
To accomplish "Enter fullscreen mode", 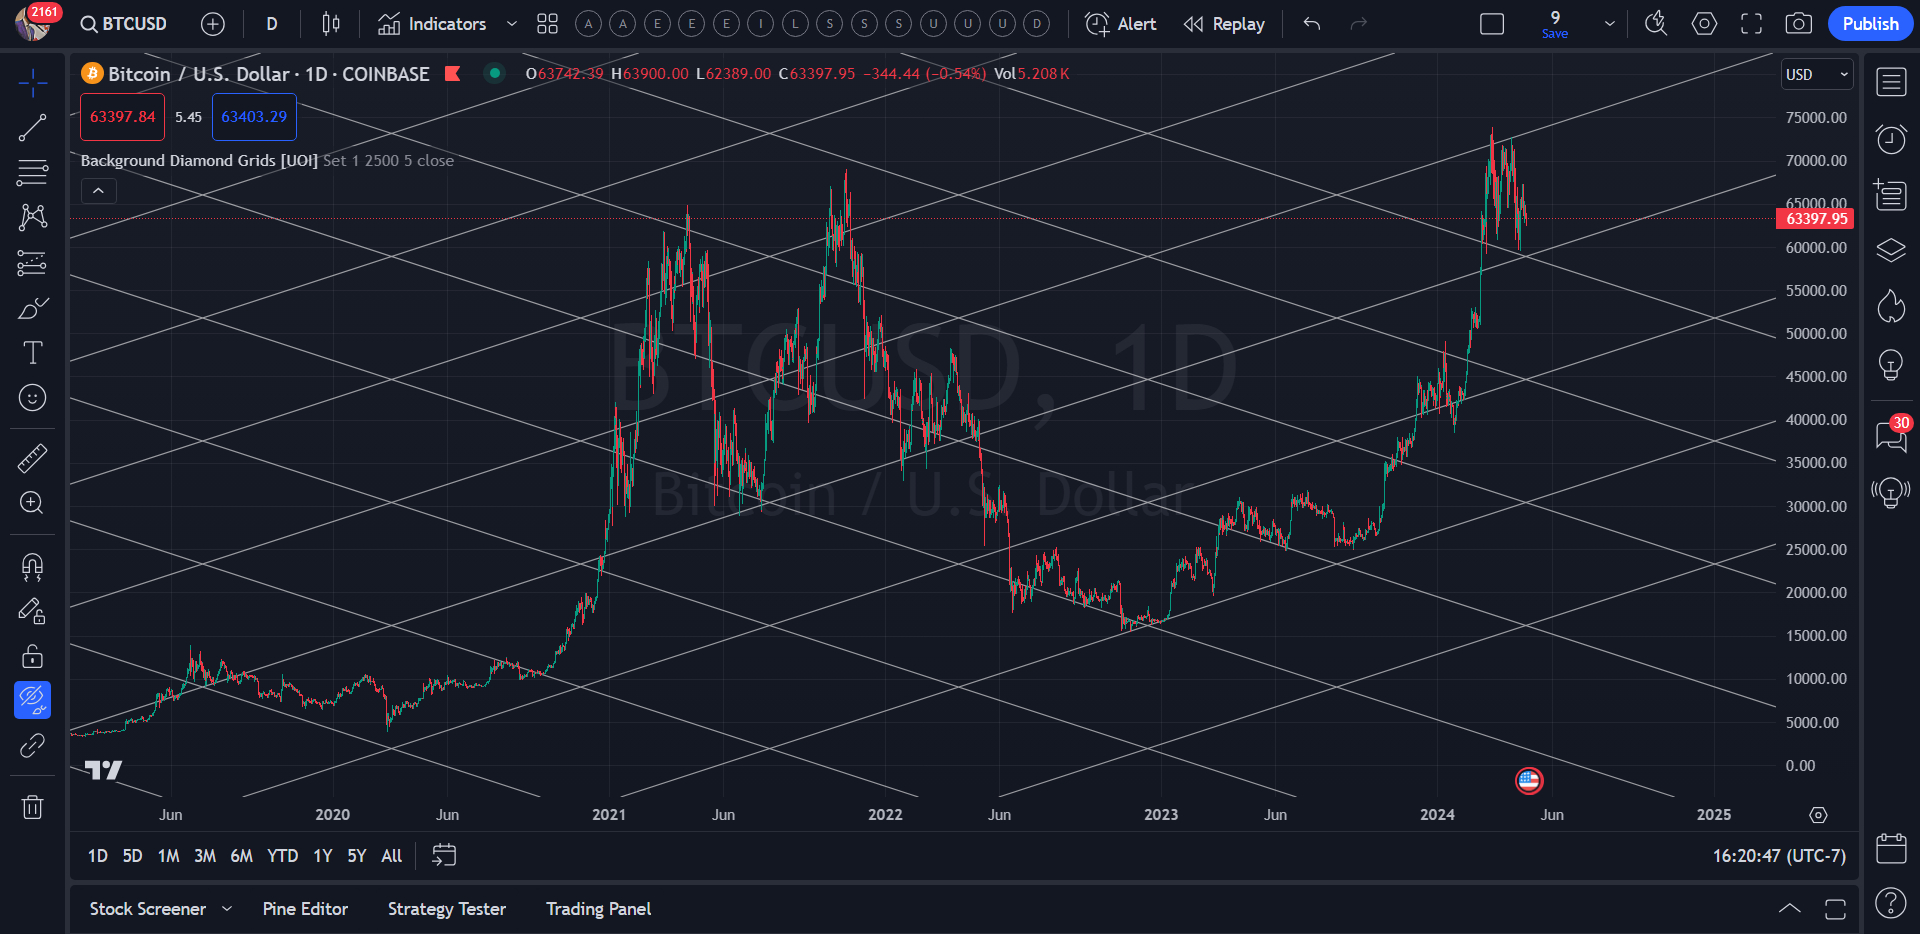I will click(1751, 24).
